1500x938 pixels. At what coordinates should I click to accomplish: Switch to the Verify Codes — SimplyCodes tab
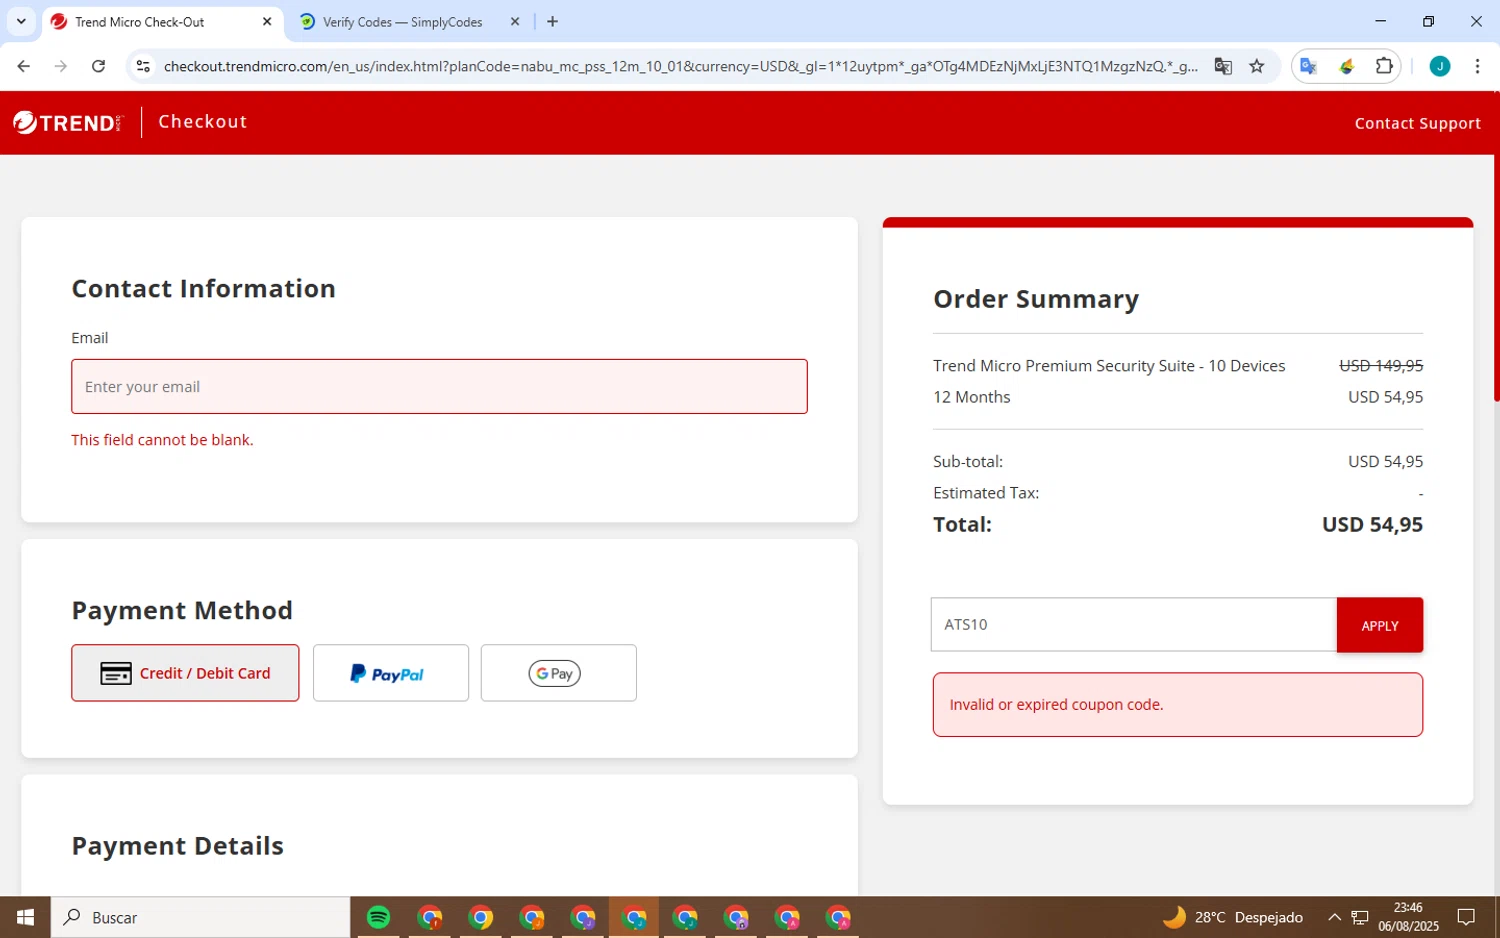pos(402,22)
